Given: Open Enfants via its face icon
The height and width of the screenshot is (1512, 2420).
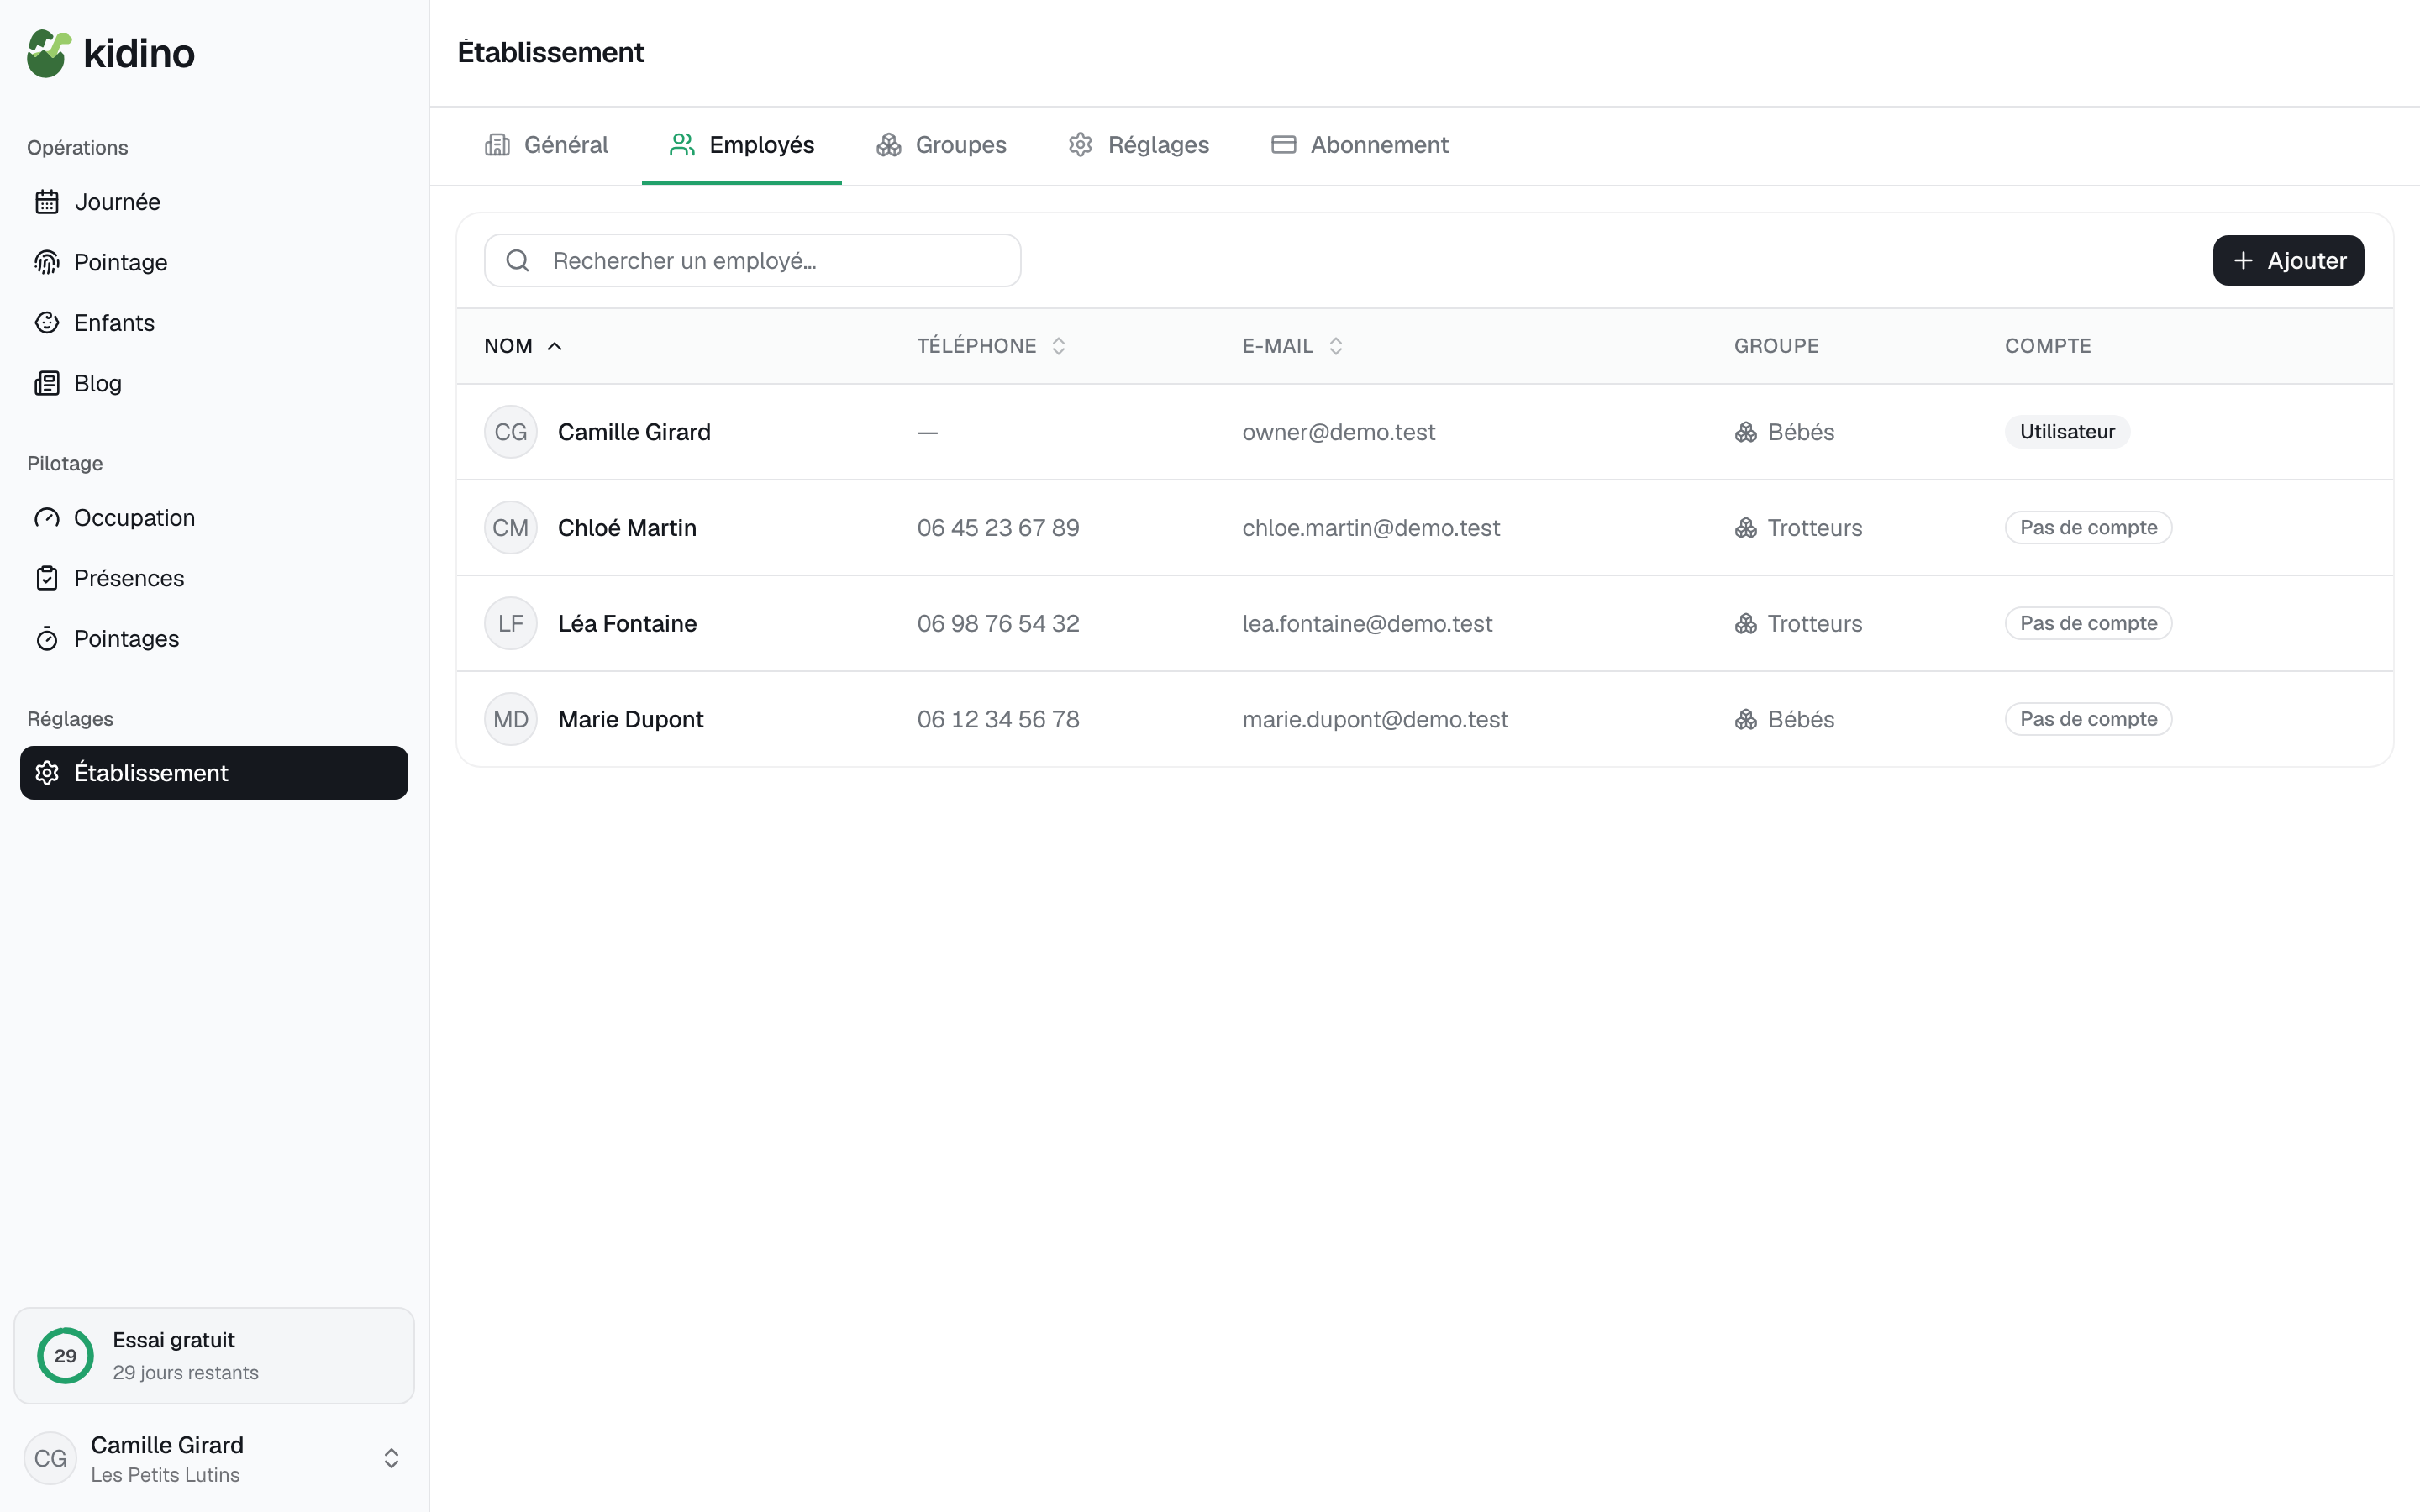Looking at the screenshot, I should (47, 323).
